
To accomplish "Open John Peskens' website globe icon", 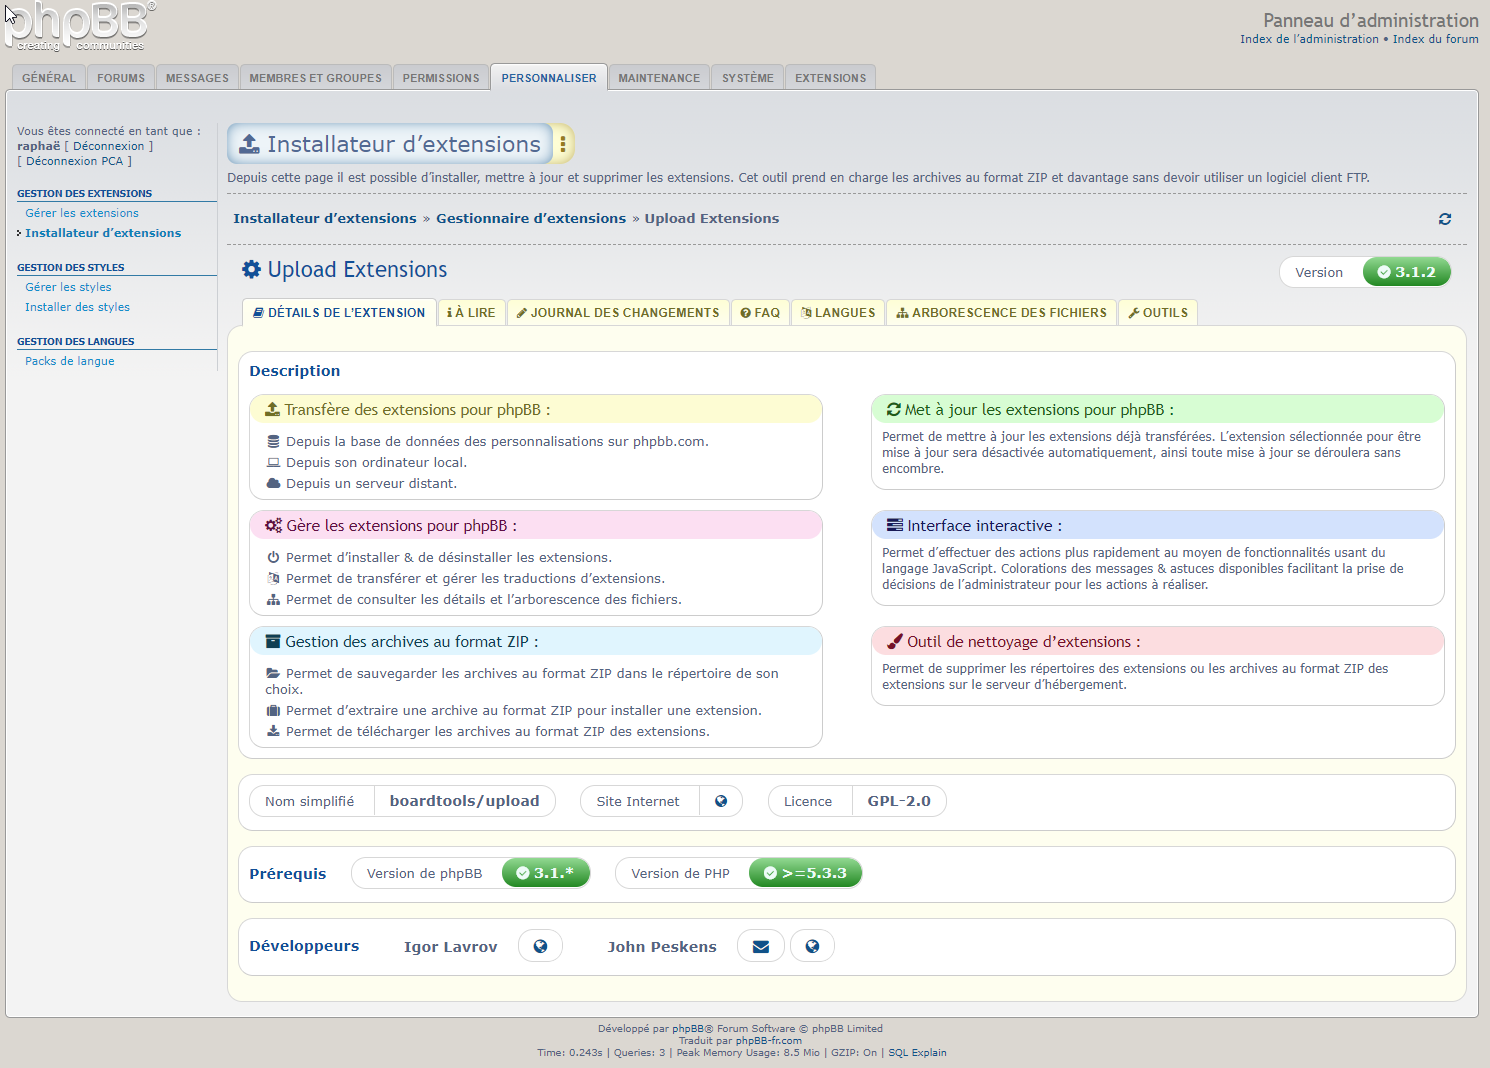I will point(812,946).
